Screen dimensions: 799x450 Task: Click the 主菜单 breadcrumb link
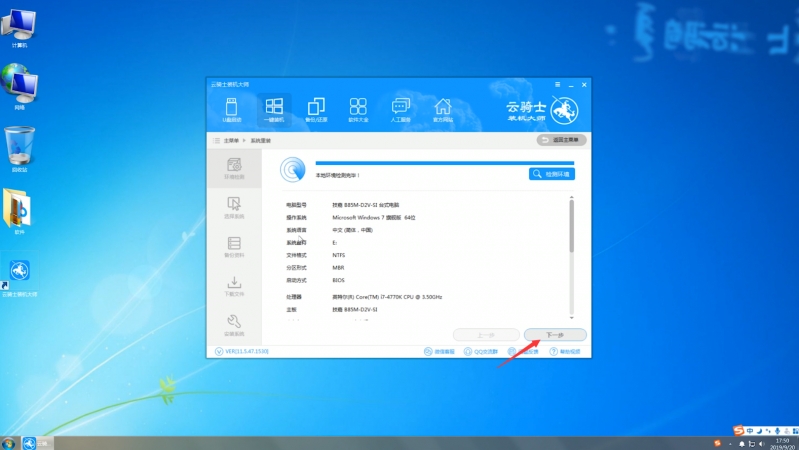(x=231, y=141)
